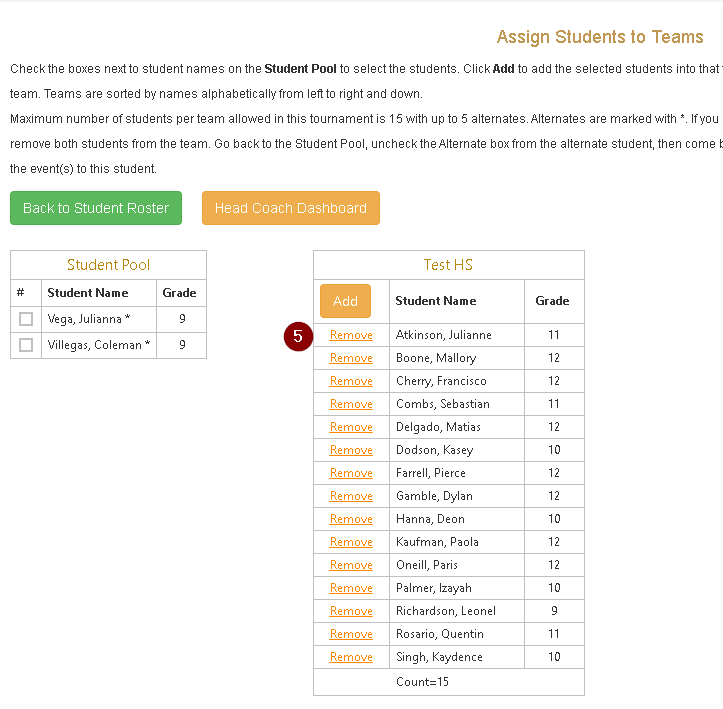Image resolution: width=723 pixels, height=709 pixels.
Task: Remove Richardson, Leonel from team
Action: click(x=351, y=611)
